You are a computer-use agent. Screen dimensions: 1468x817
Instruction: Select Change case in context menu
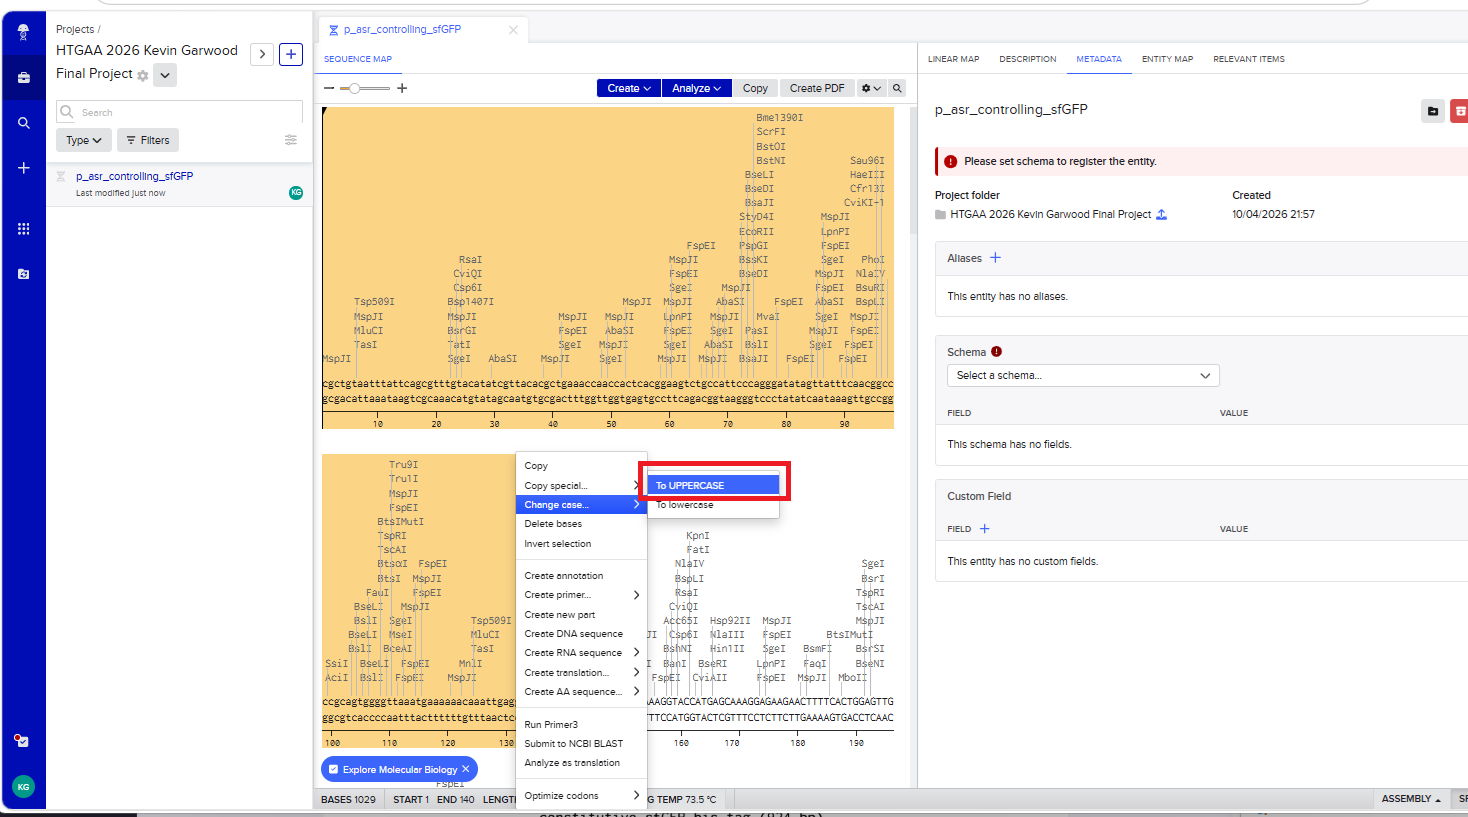click(x=581, y=505)
